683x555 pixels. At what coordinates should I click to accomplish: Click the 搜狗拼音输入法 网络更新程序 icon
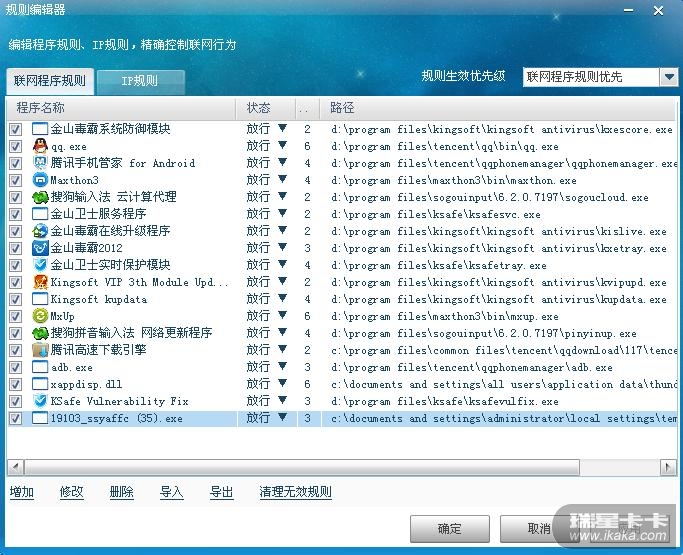point(40,333)
